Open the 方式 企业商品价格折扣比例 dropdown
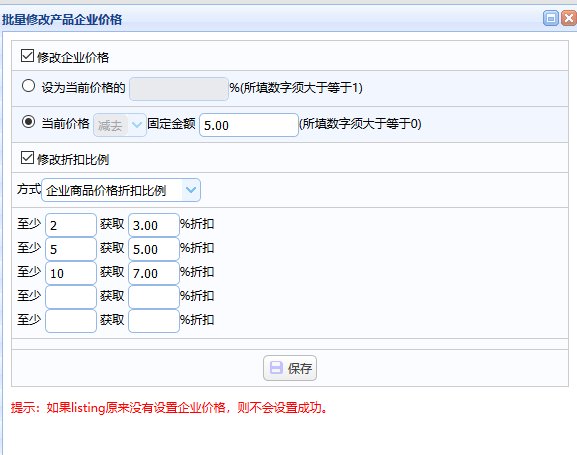Screen dimensions: 577x455 [121, 190]
